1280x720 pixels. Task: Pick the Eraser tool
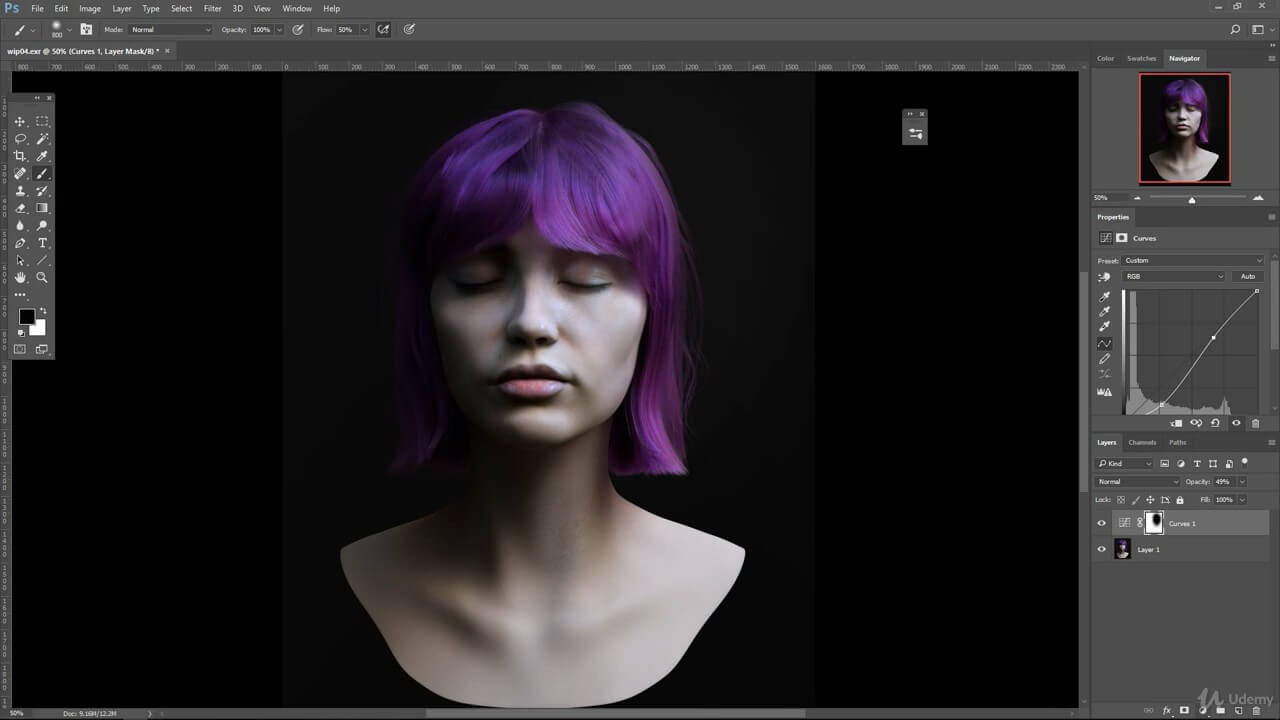[20, 208]
